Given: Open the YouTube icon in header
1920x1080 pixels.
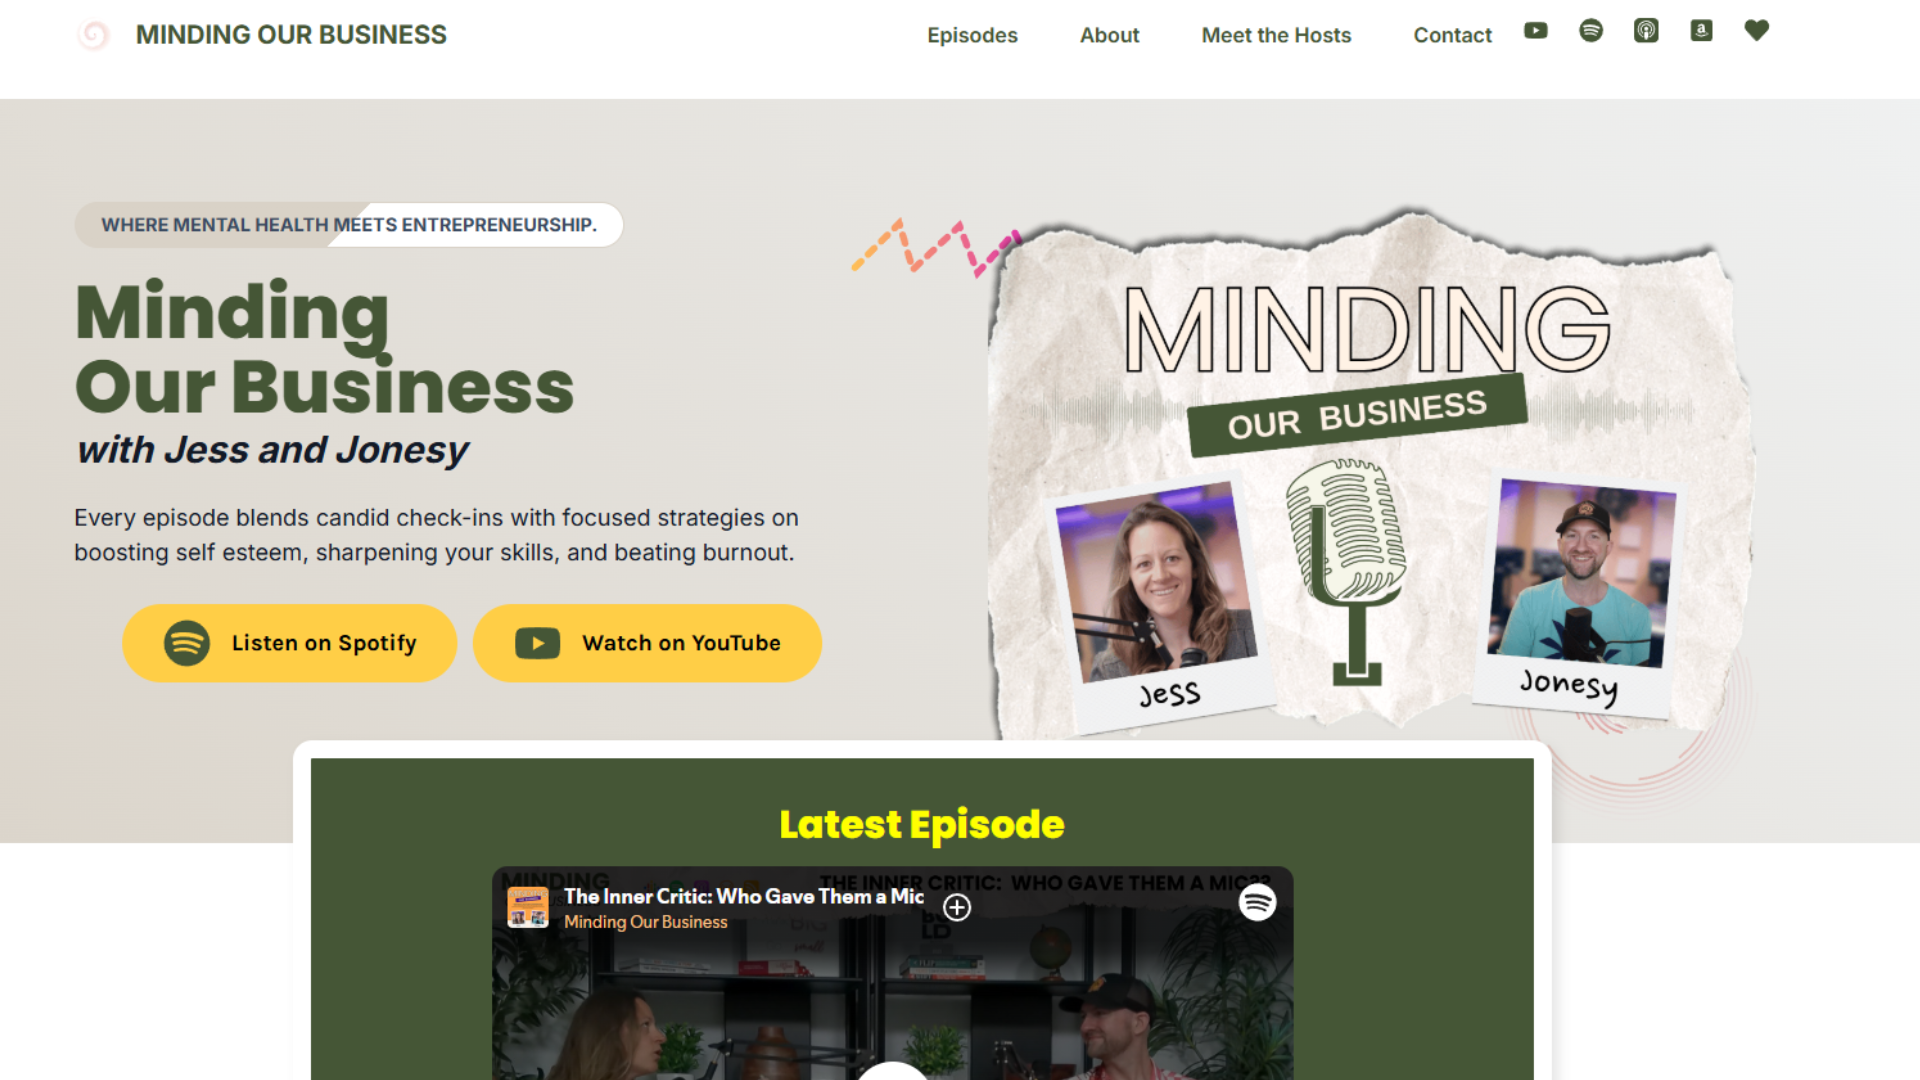Looking at the screenshot, I should click(1536, 31).
